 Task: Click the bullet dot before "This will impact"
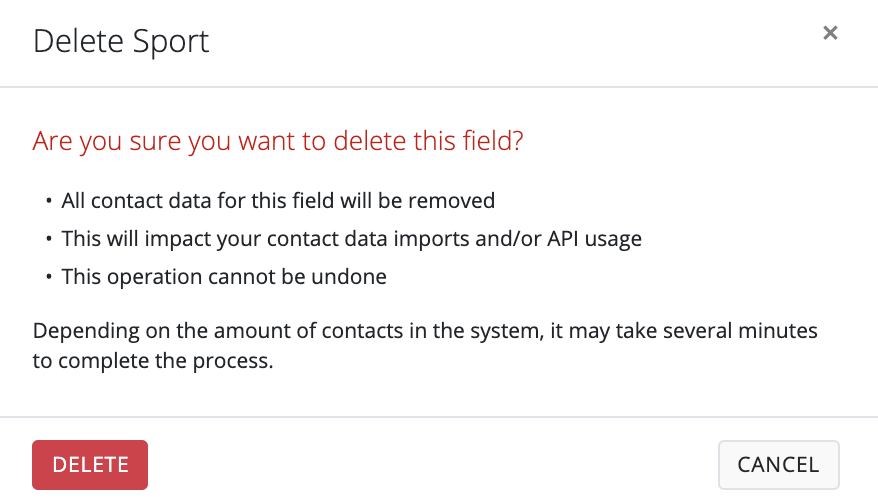click(x=50, y=239)
